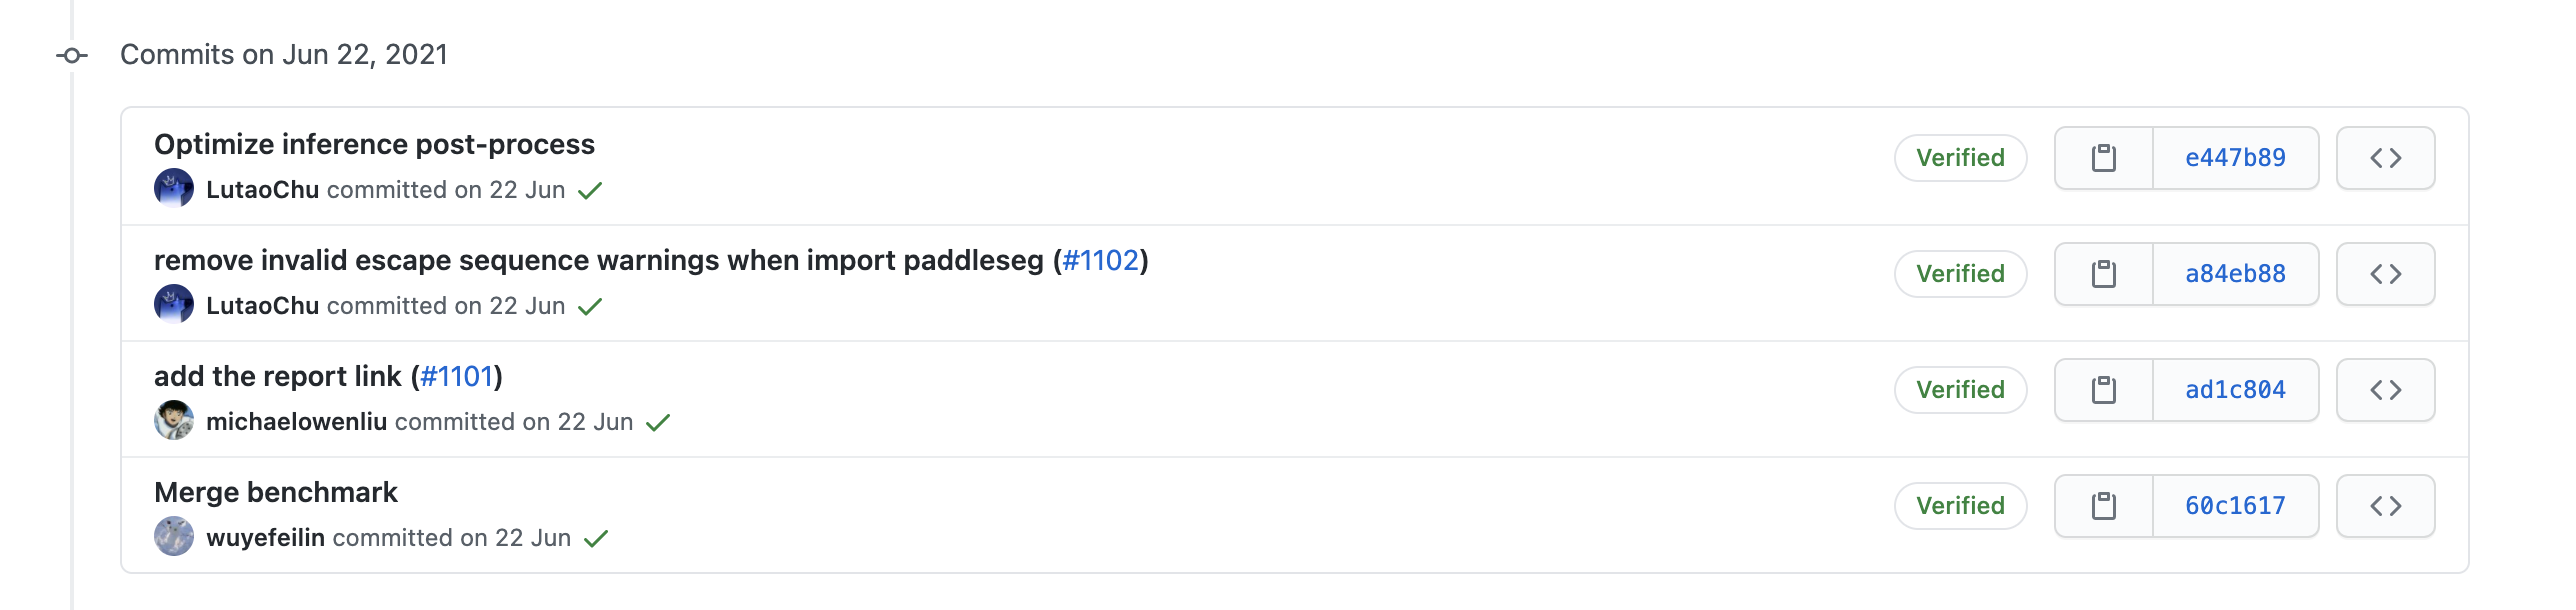
Task: Show Verified signature details for e447b89
Action: point(1959,157)
